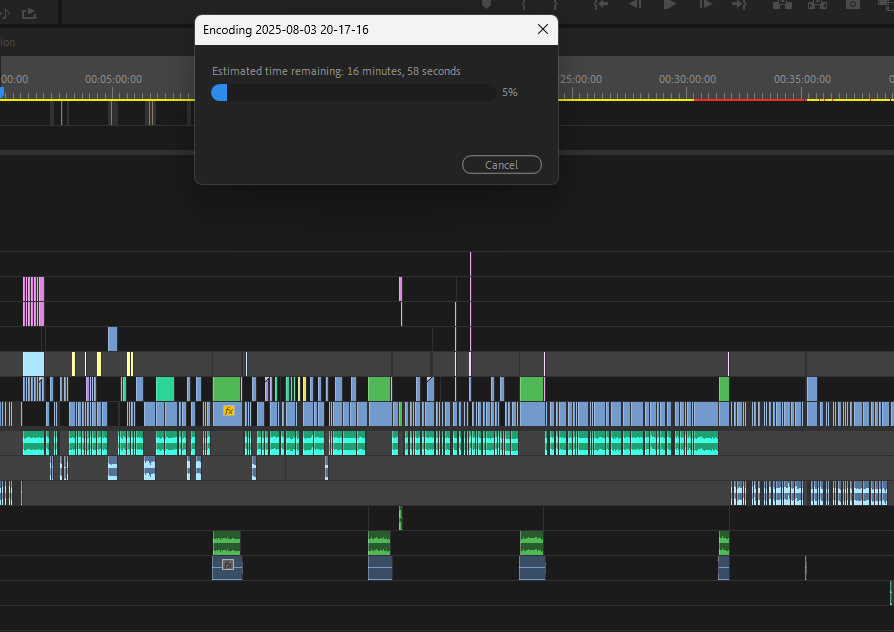Click the yellow fx badge on video clip

(x=228, y=411)
